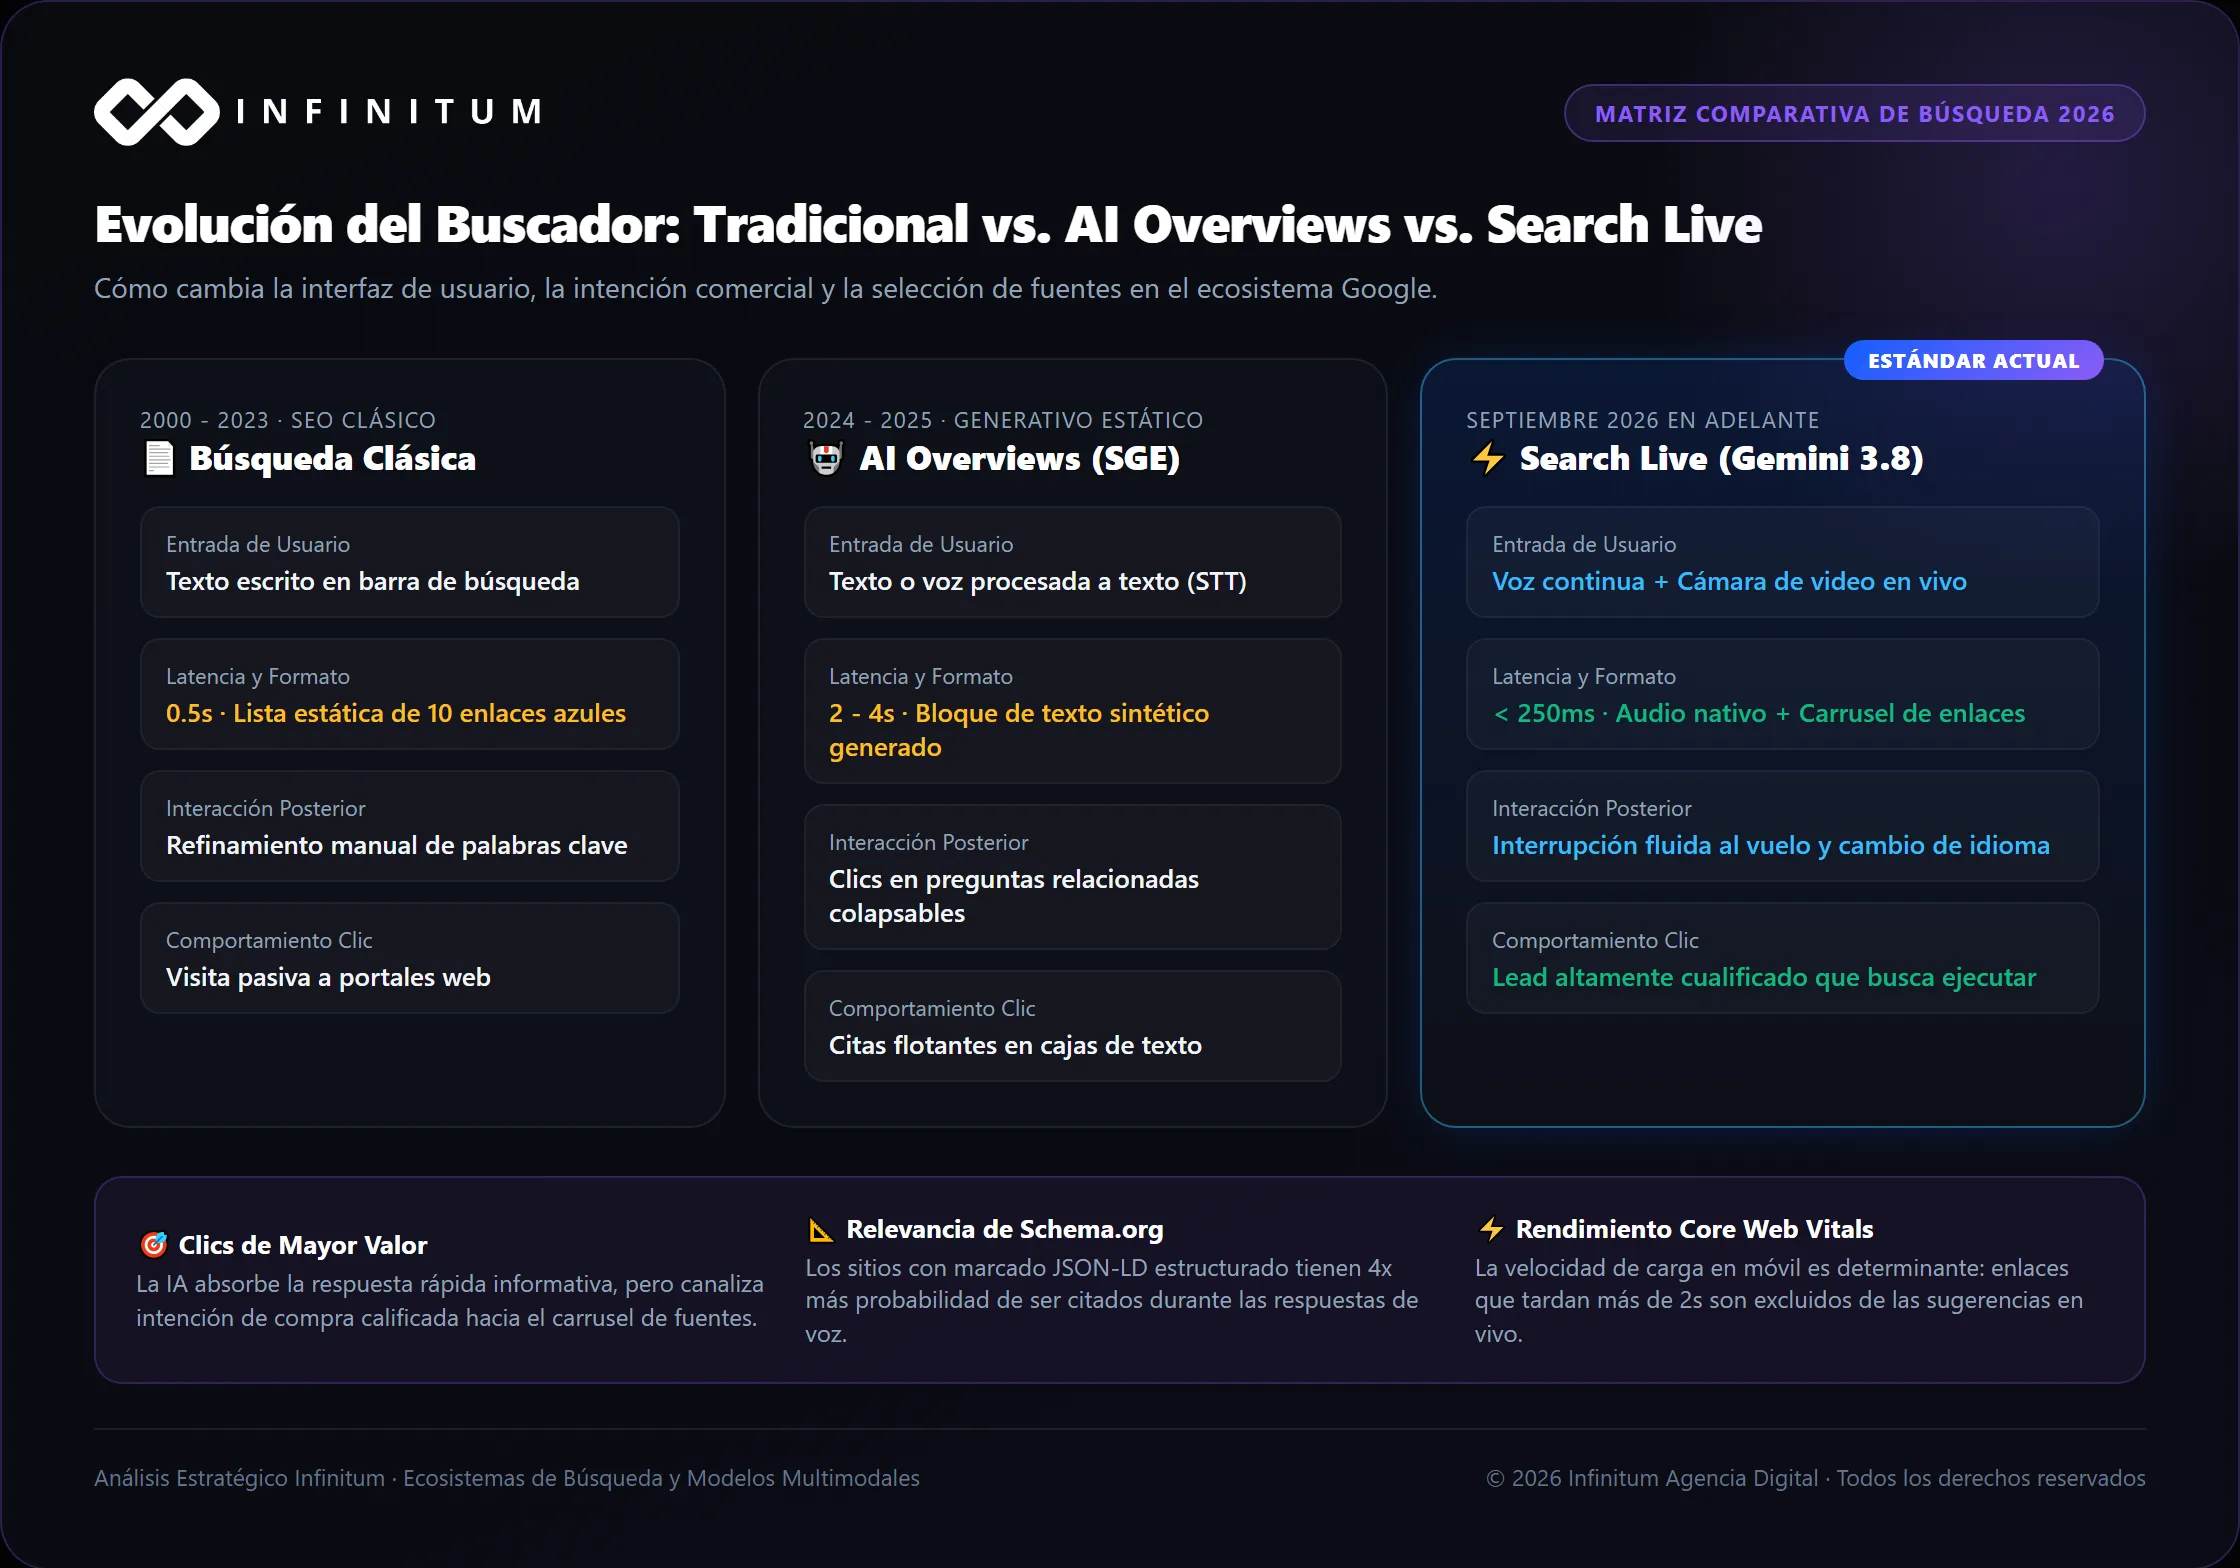Click the Análisis Estratégico Infinitum footer text
This screenshot has width=2240, height=1568.
(507, 1478)
